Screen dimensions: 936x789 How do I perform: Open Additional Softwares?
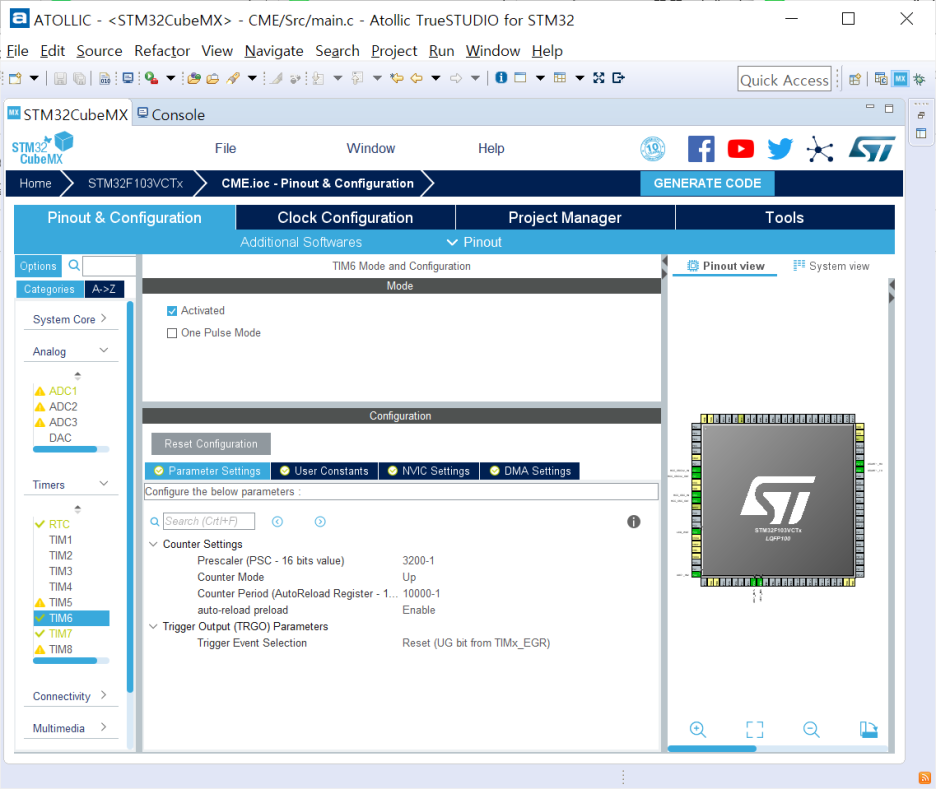click(301, 242)
